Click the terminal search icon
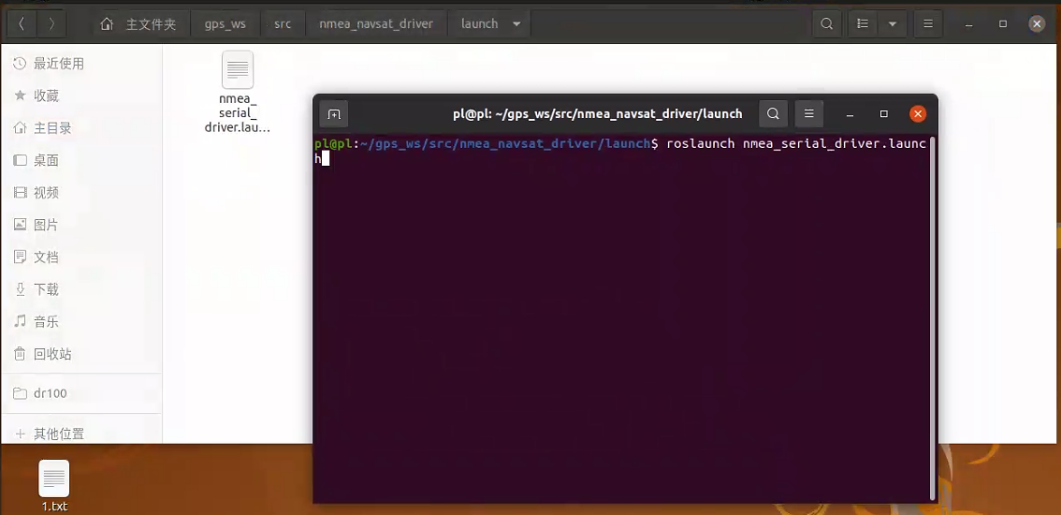Image resolution: width=1061 pixels, height=515 pixels. pyautogui.click(x=773, y=114)
